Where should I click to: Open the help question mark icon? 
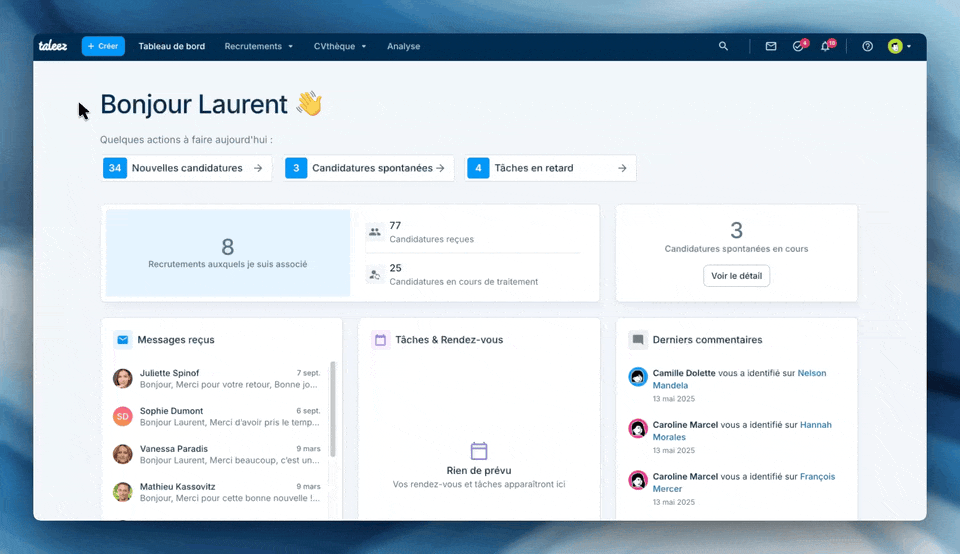click(x=868, y=46)
